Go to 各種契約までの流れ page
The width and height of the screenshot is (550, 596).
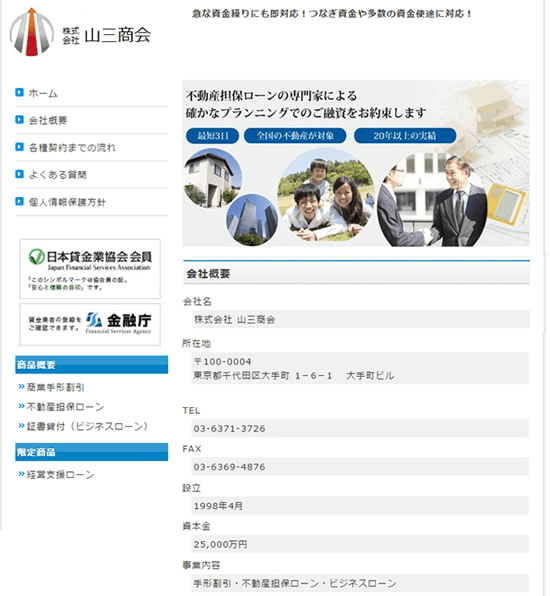tap(72, 147)
